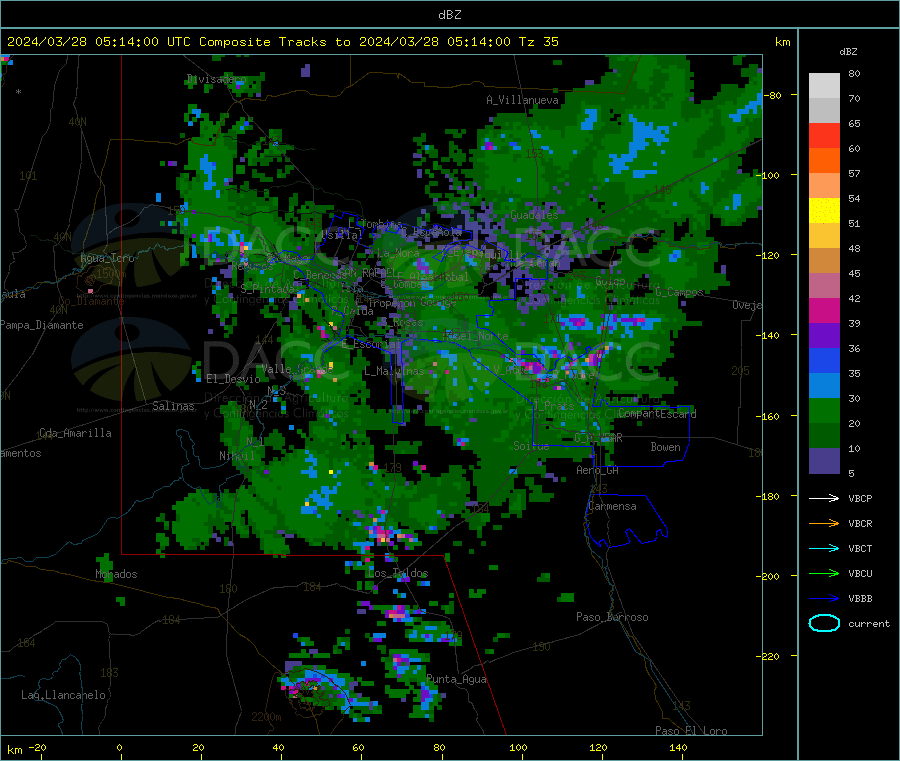The image size is (900, 761).
Task: Click the Lag.Llancanelo map label
Action: [63, 696]
